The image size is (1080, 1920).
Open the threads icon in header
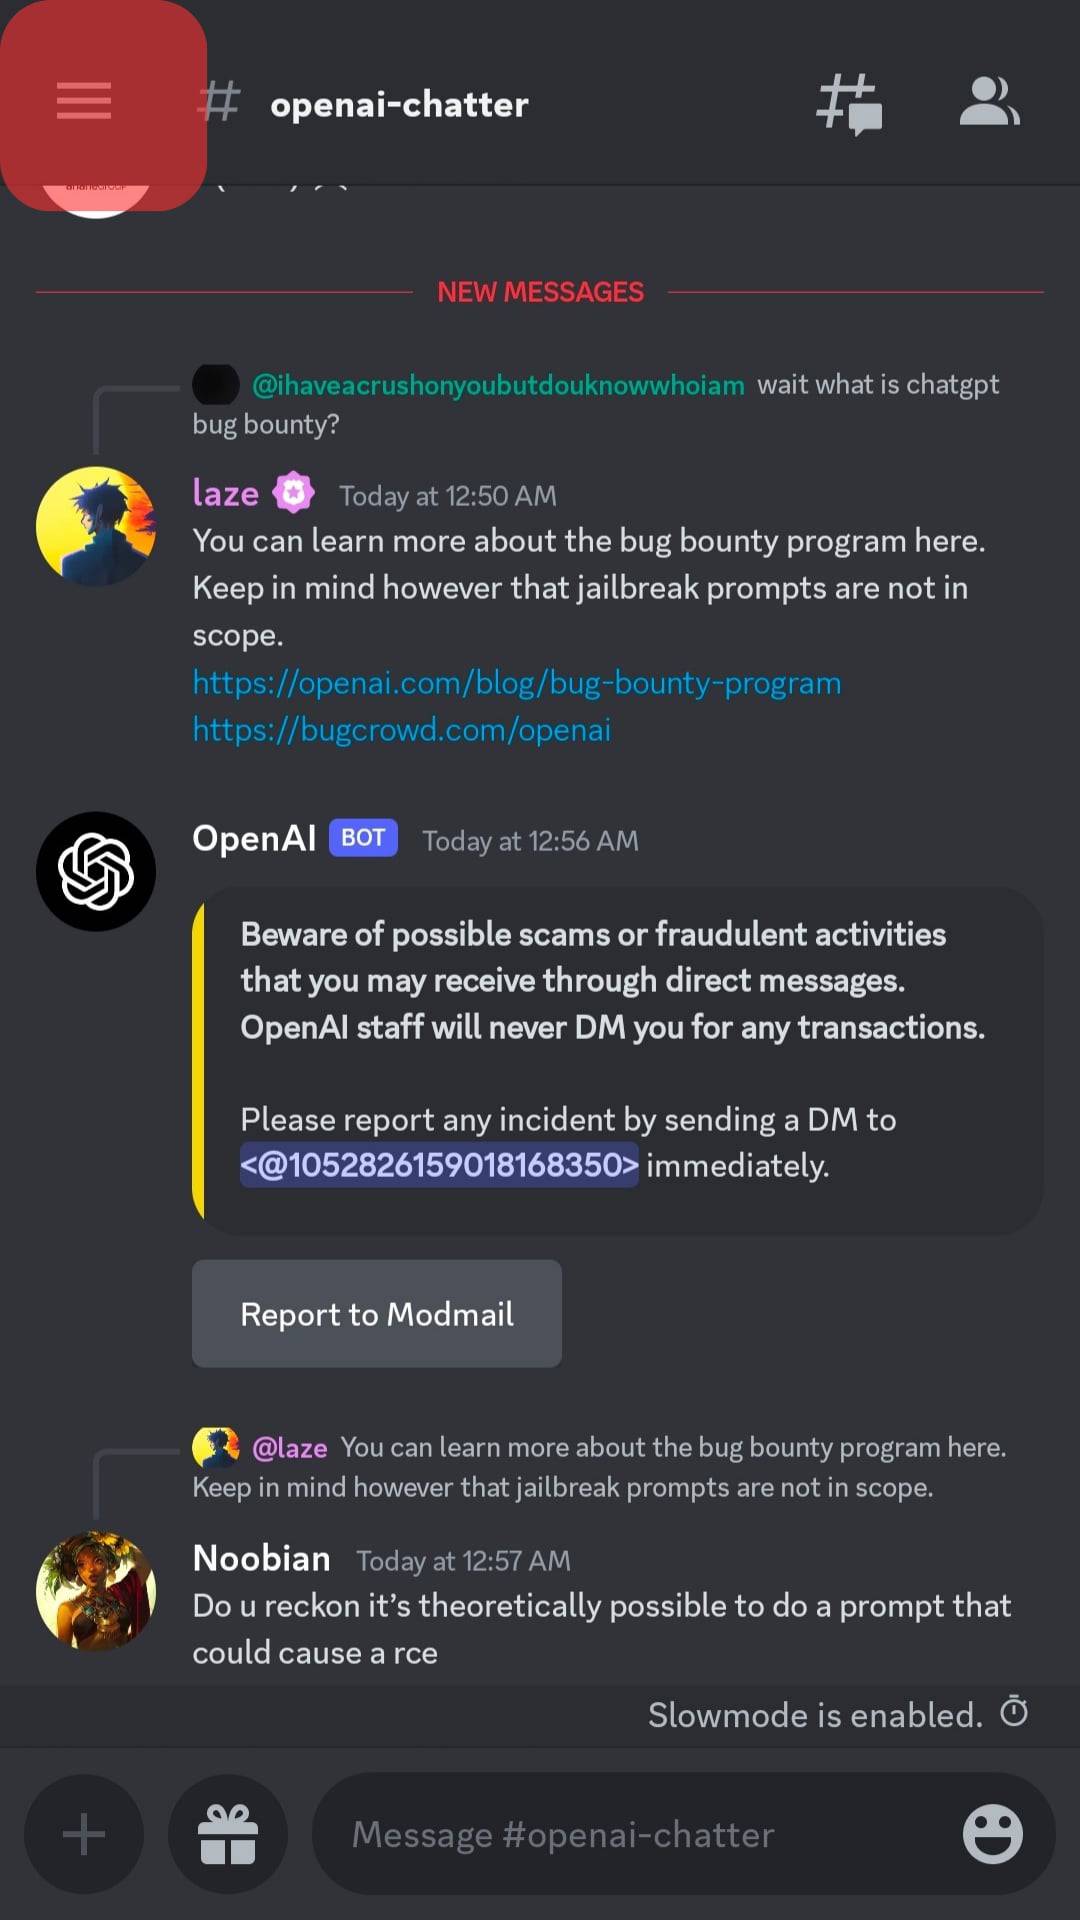coord(849,103)
